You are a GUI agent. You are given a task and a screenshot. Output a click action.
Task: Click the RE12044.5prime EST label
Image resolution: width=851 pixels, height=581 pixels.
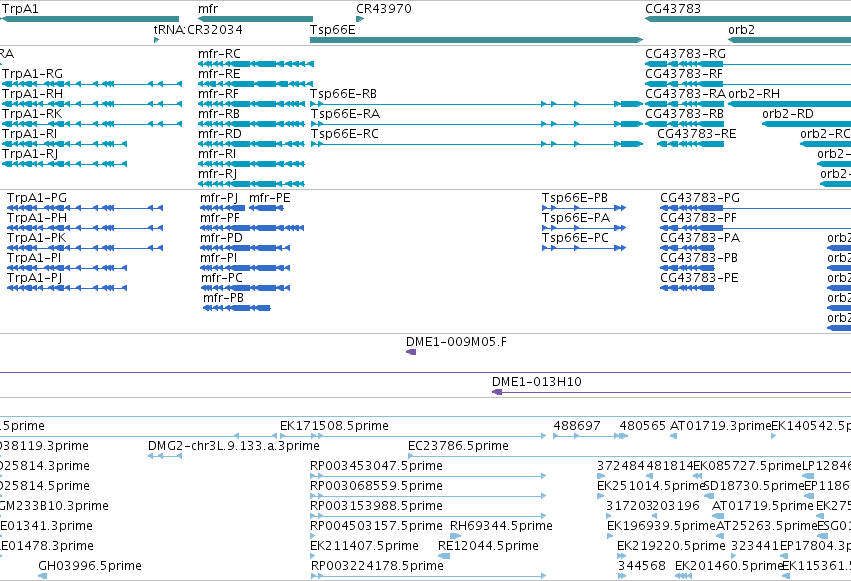(x=488, y=546)
